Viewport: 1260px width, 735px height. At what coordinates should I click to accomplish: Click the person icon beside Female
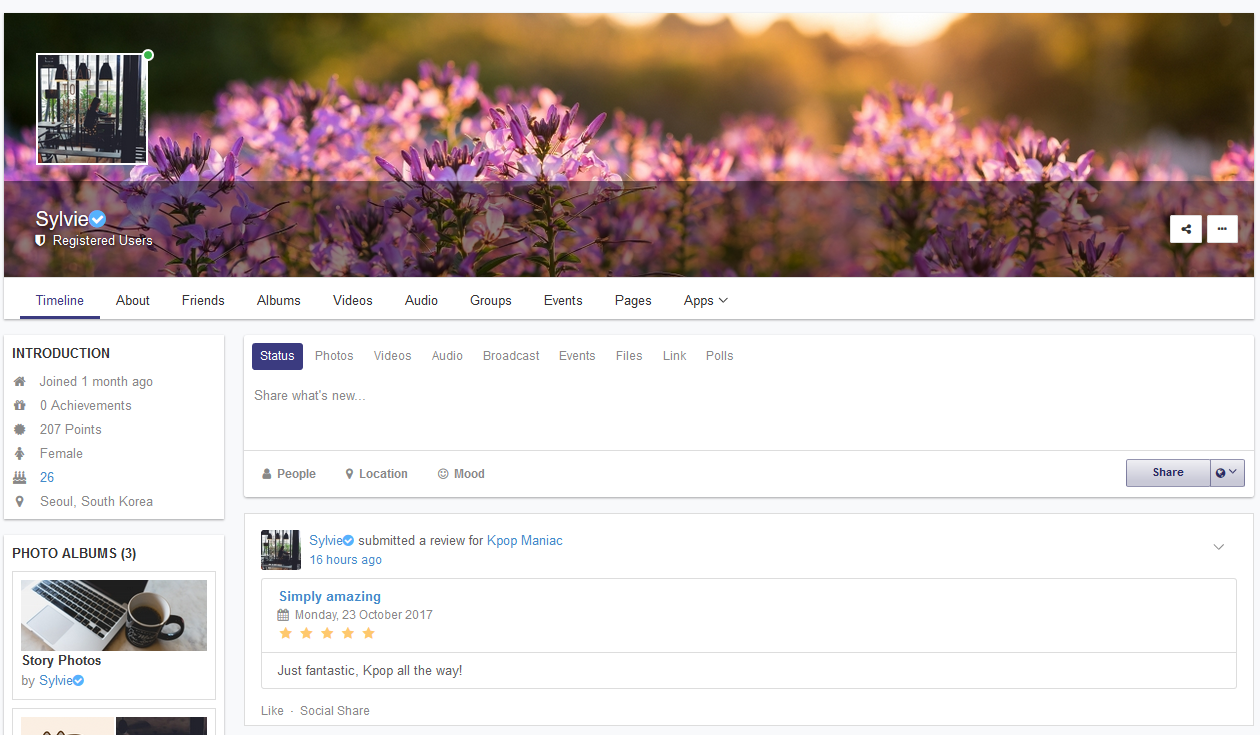[x=20, y=453]
